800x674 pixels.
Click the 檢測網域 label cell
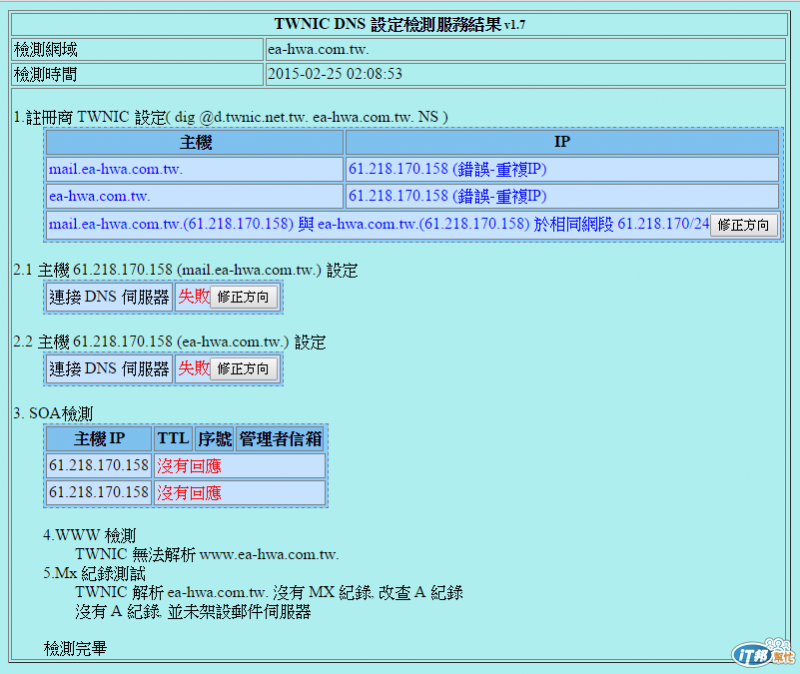coord(137,49)
